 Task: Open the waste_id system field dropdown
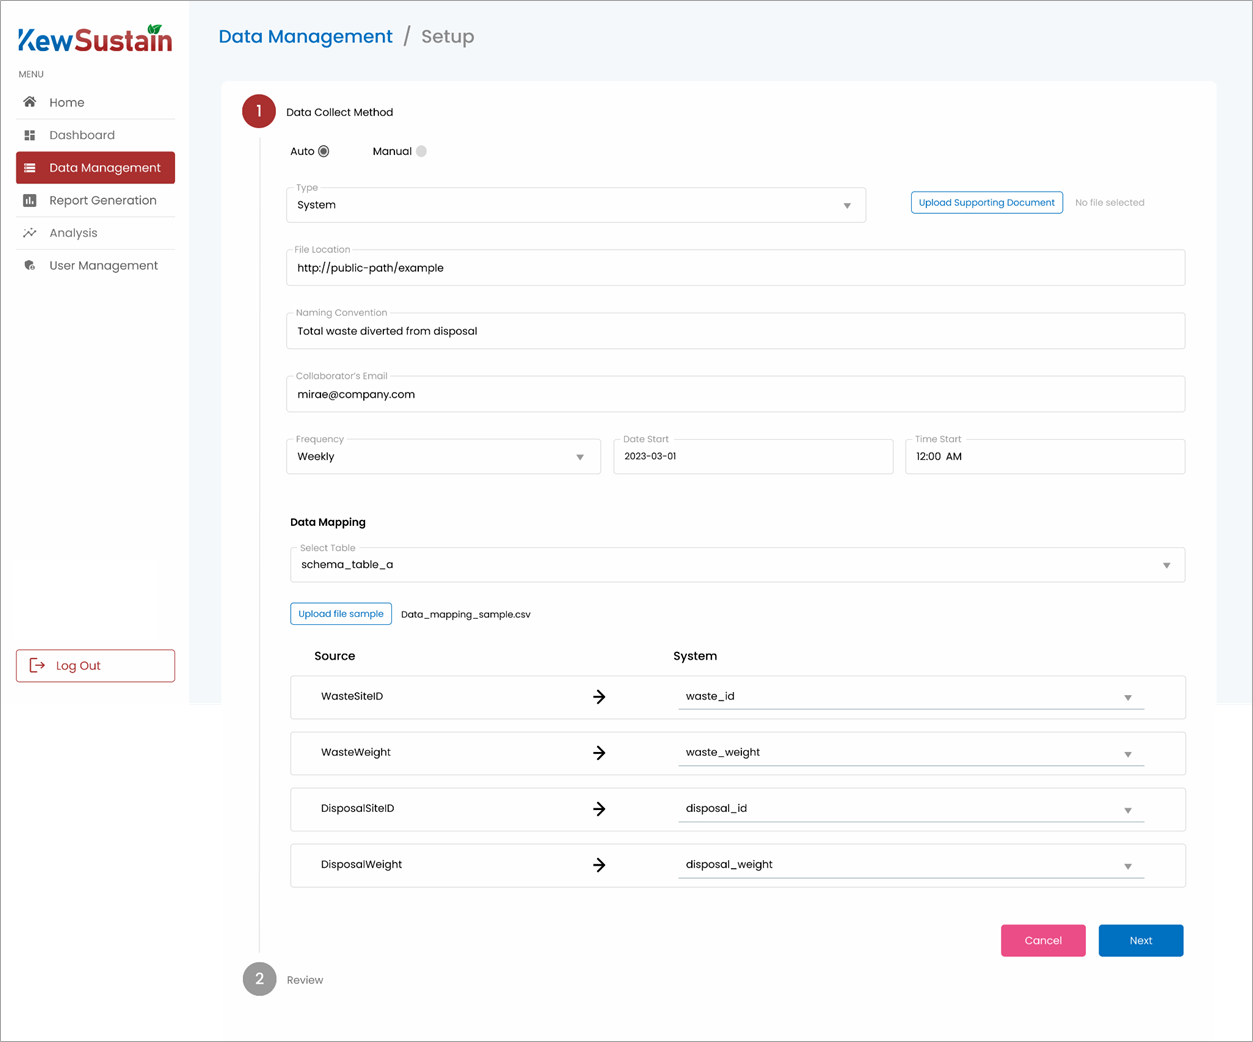pyautogui.click(x=911, y=697)
